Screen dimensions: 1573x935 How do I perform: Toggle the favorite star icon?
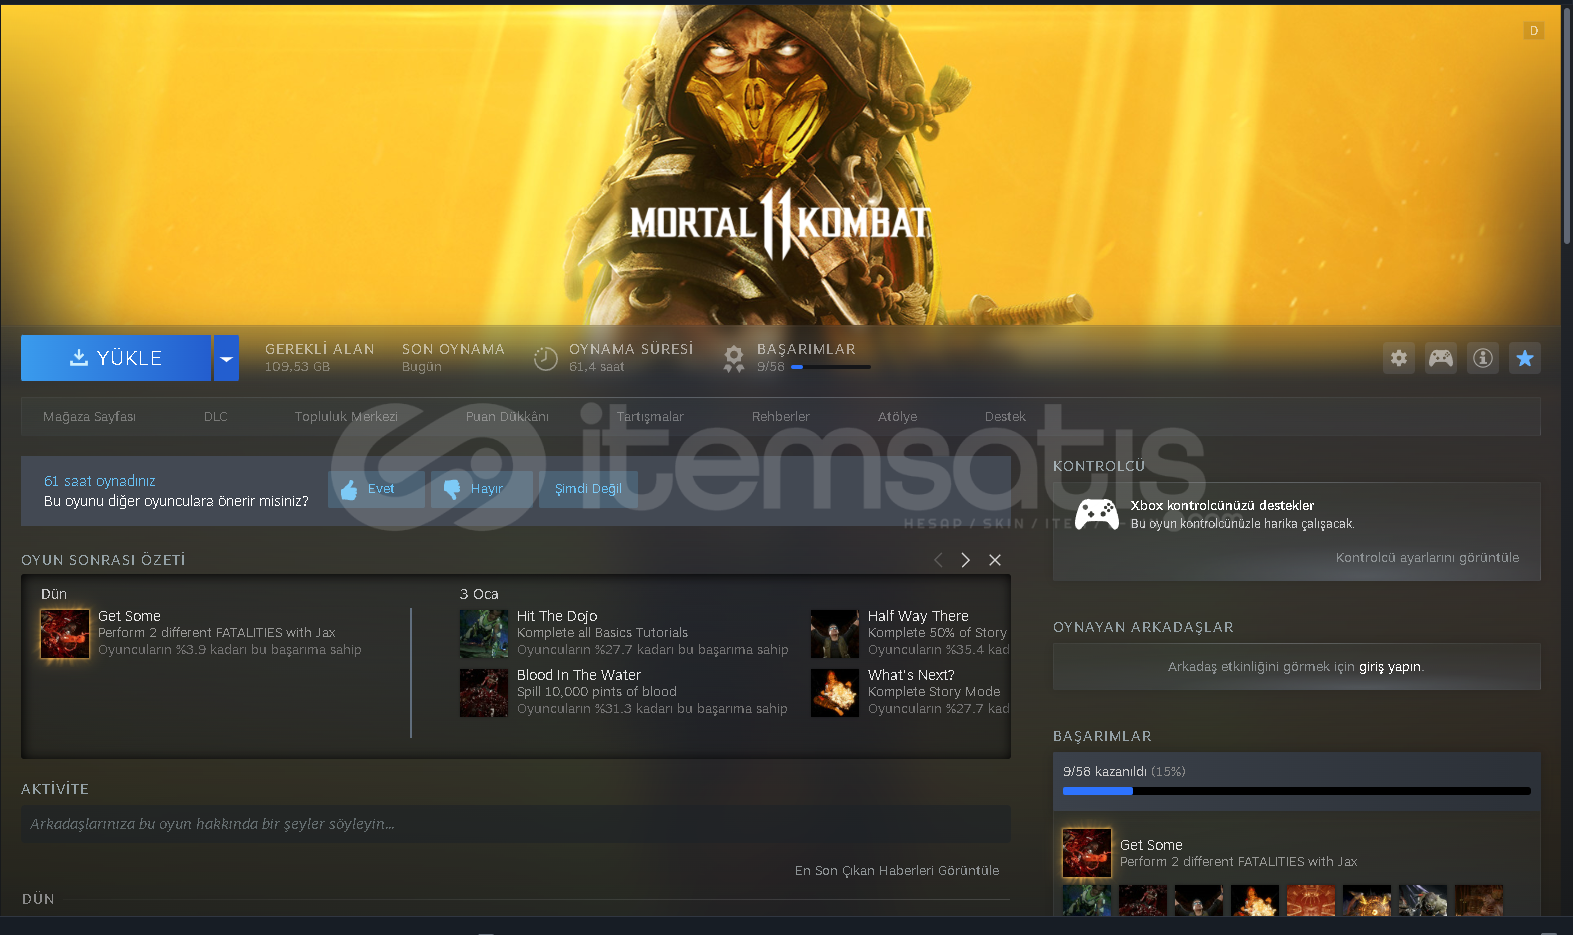tap(1525, 358)
